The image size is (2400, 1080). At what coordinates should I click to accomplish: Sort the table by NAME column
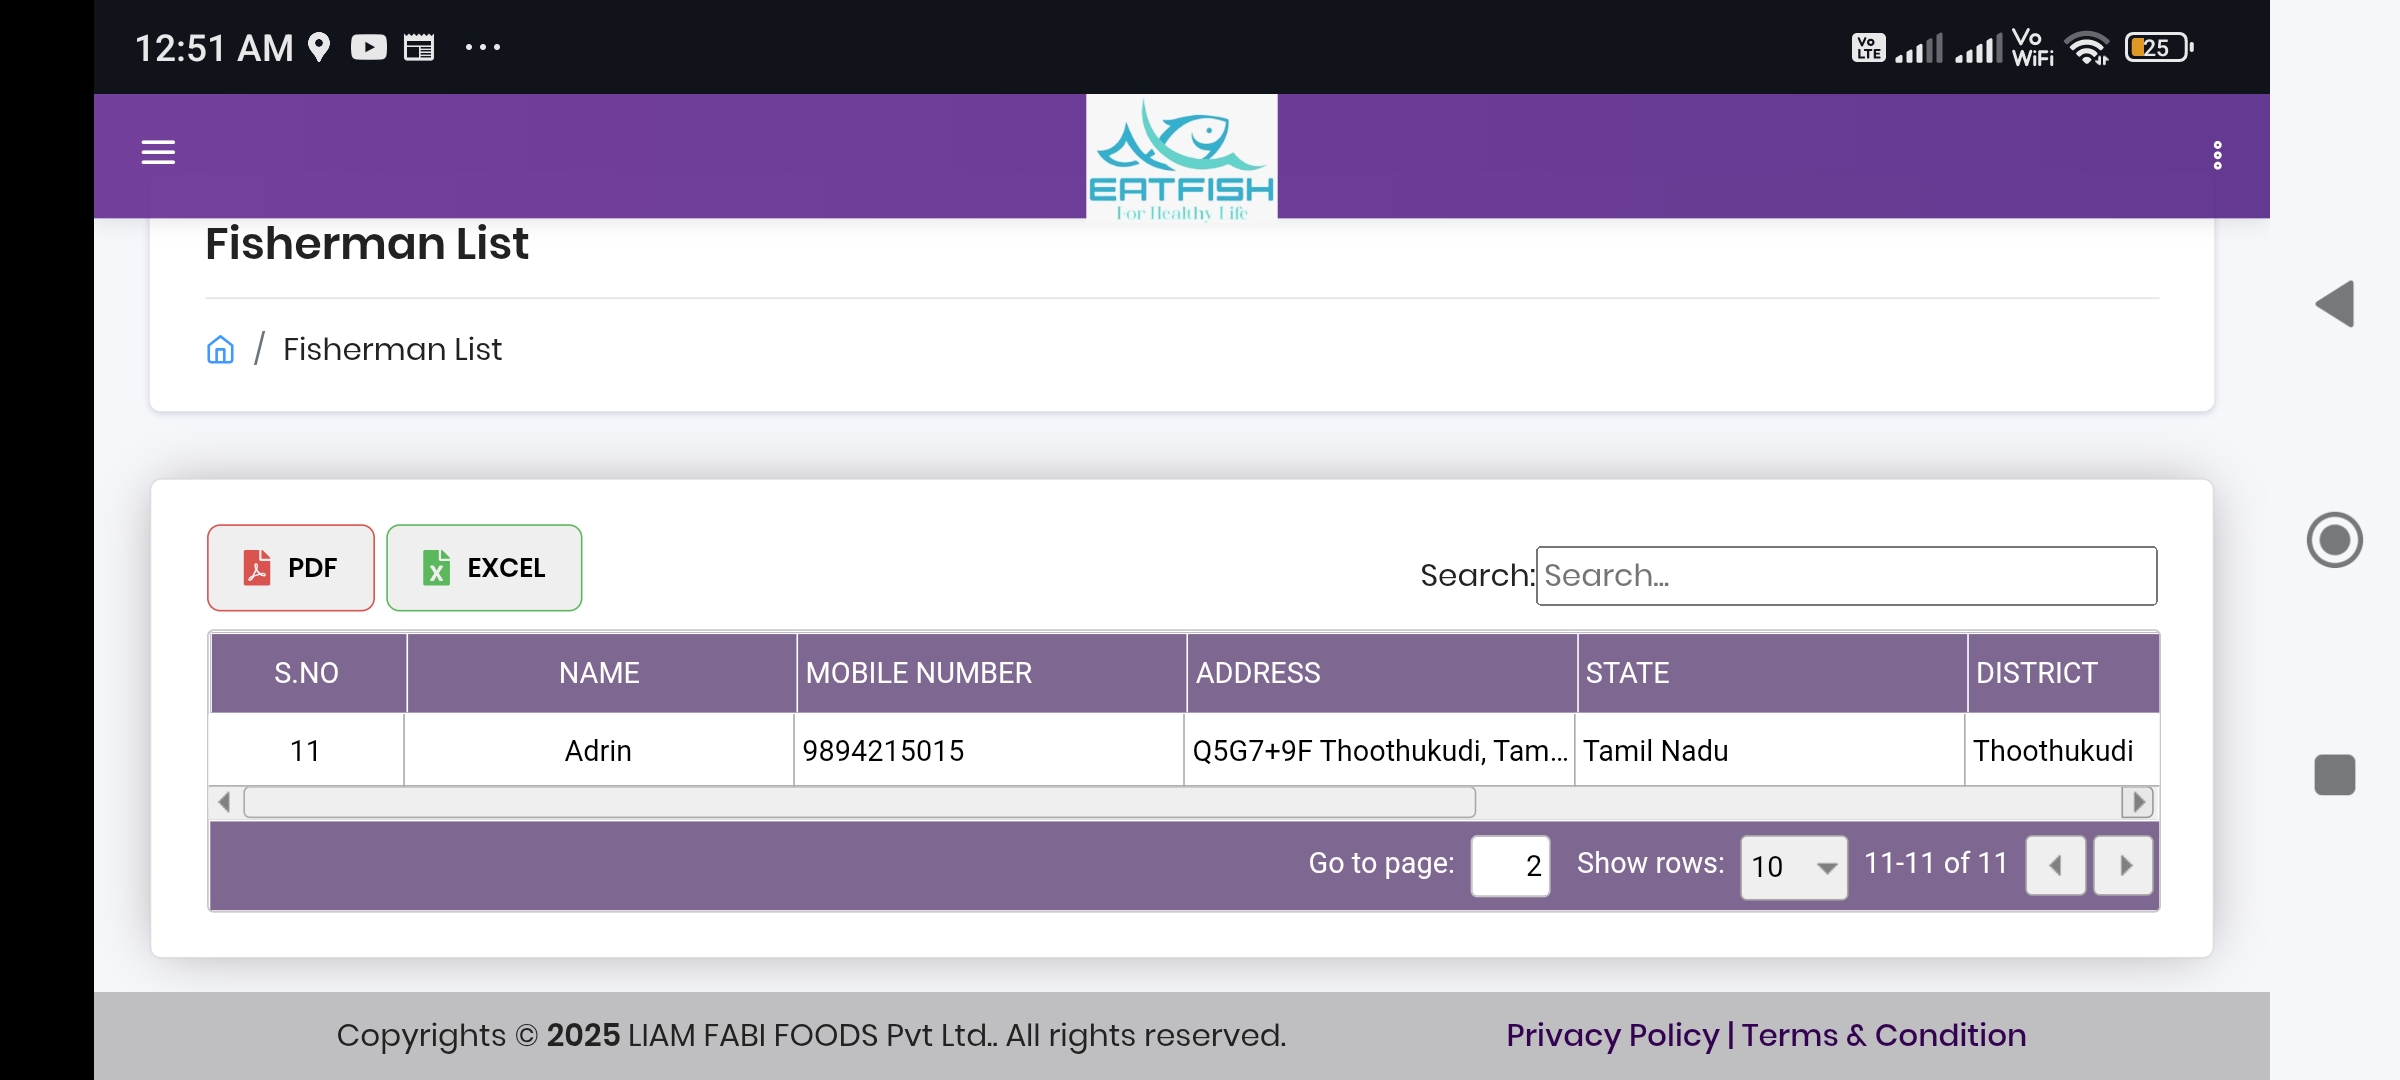tap(600, 673)
